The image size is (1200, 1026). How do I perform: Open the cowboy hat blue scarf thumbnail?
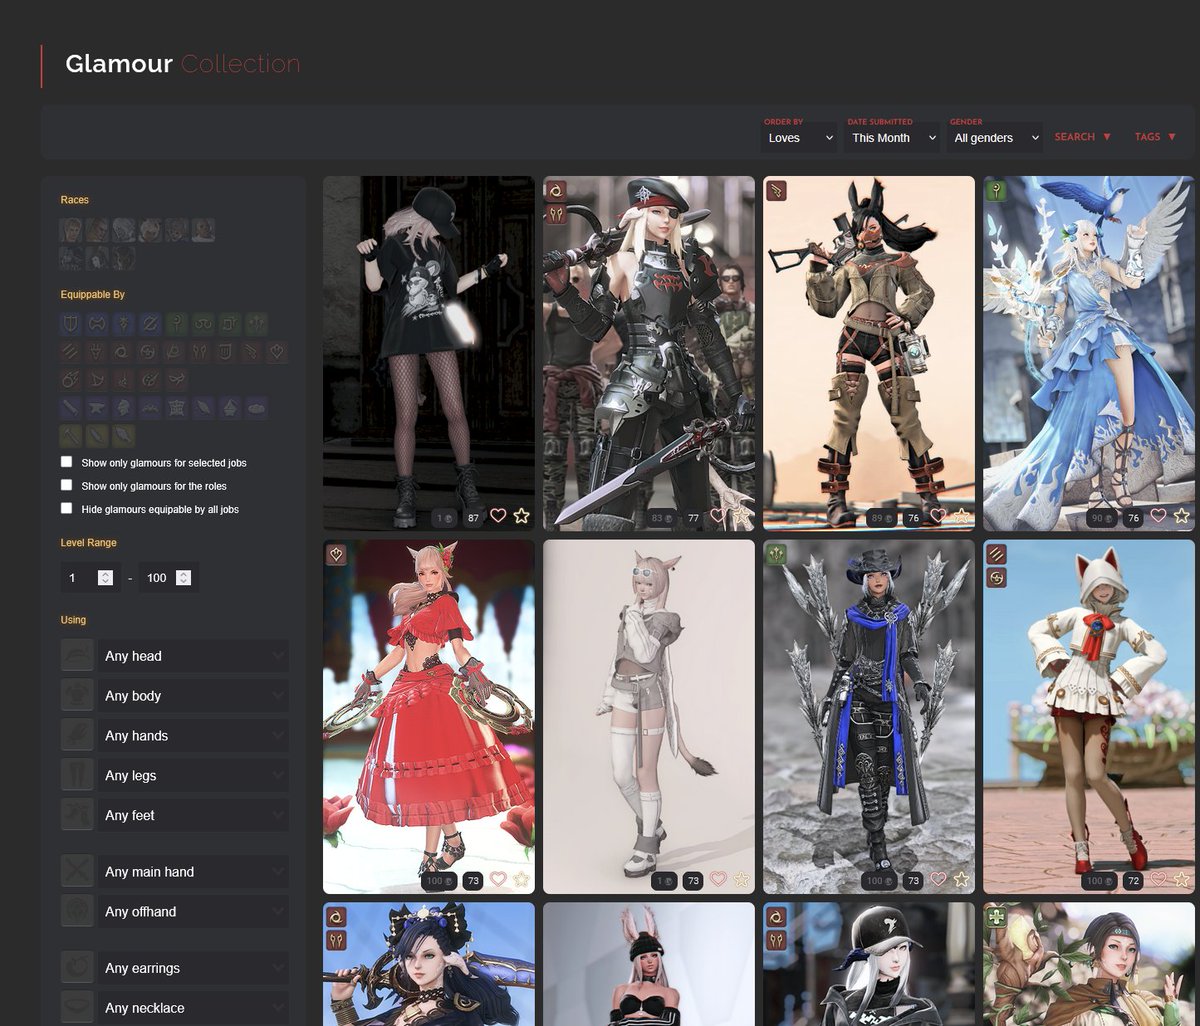click(x=869, y=717)
